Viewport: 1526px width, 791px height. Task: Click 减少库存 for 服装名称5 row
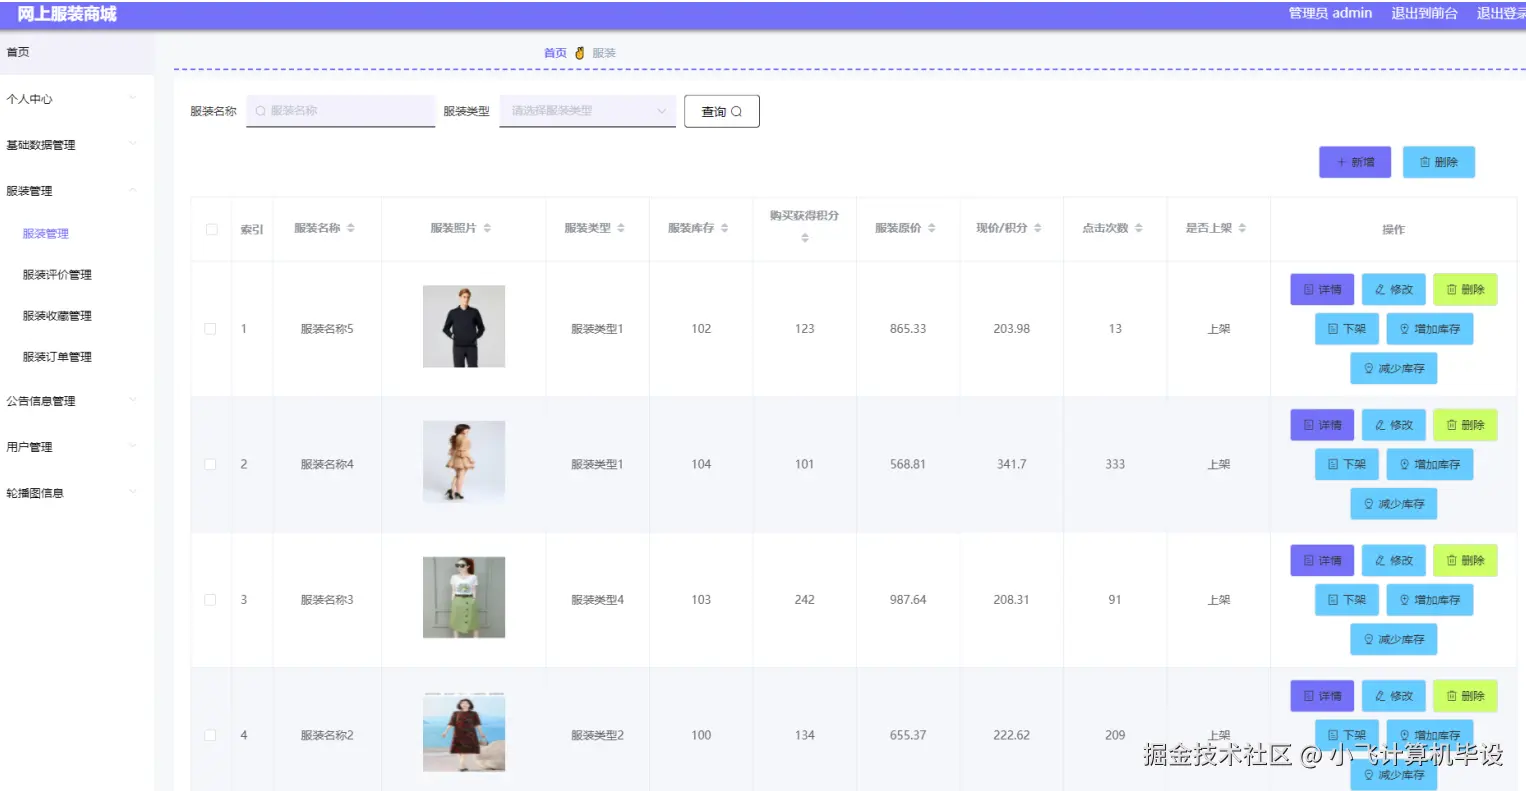coord(1394,368)
